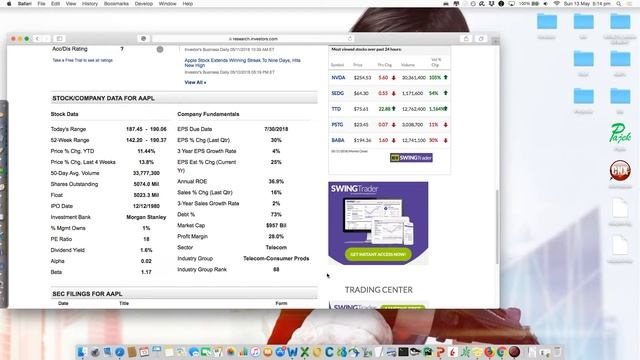Open the NVDA ticker link
Image resolution: width=640 pixels, height=360 pixels.
(x=338, y=78)
